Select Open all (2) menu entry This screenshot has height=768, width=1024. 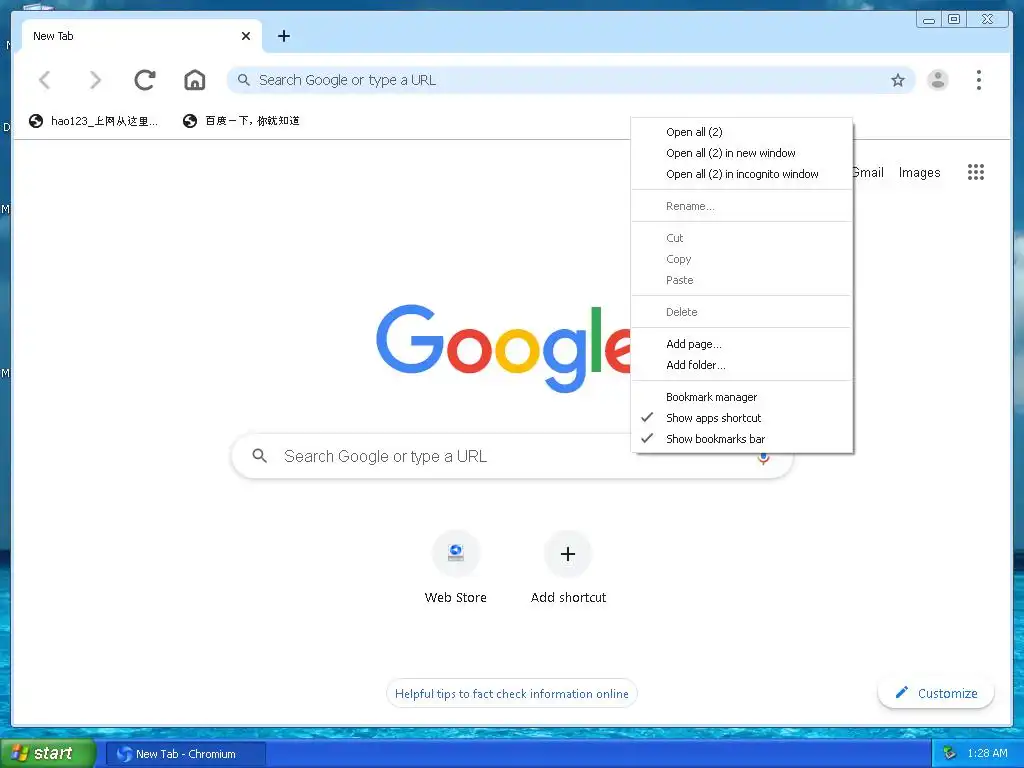[x=742, y=132]
